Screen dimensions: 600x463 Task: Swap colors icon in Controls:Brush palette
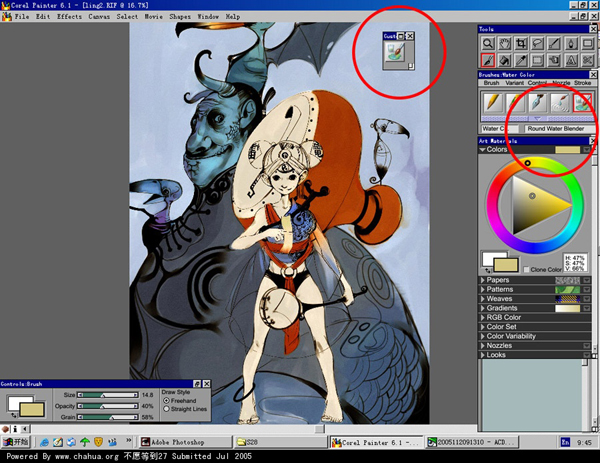(x=14, y=415)
